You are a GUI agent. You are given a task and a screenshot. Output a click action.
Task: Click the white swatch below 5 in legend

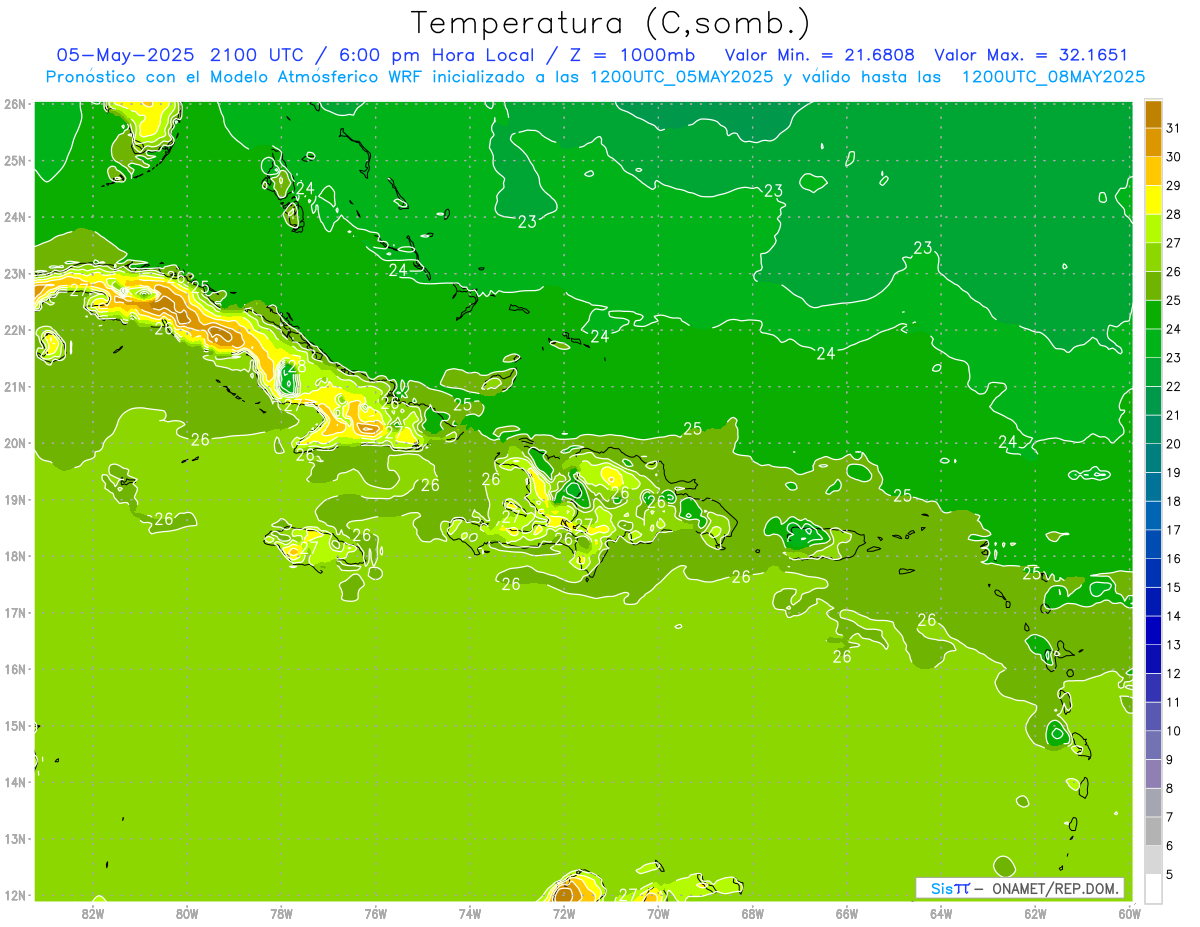[1153, 888]
